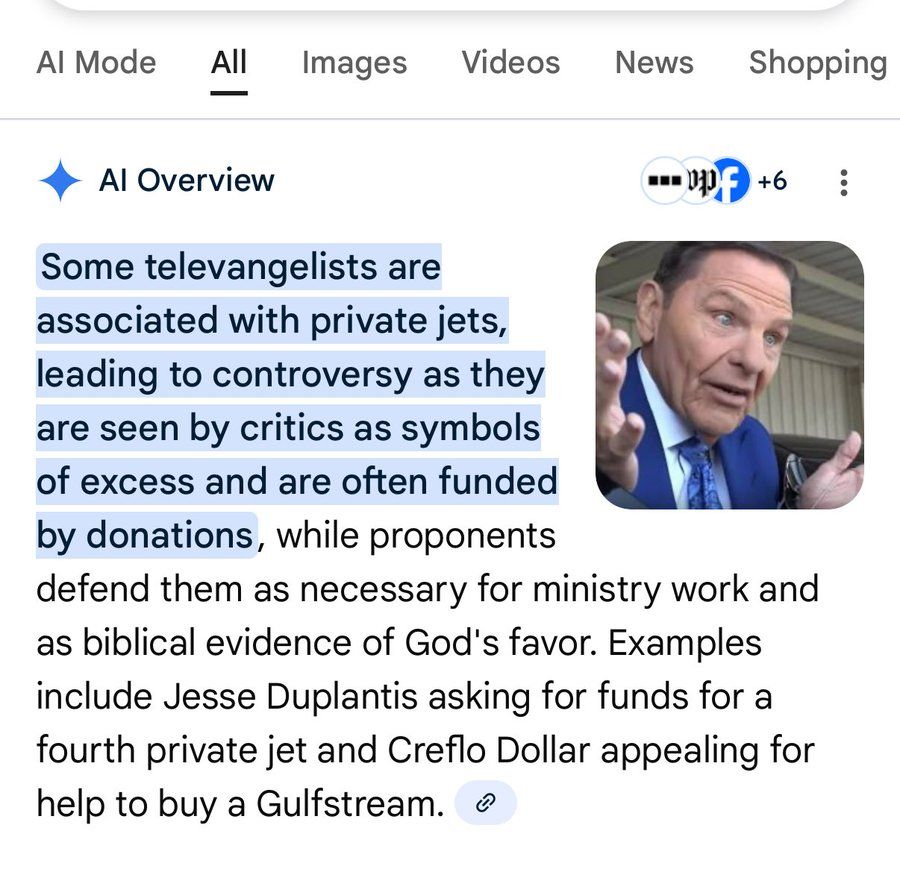Screen dimensions: 900x869
Task: Switch to the News tab
Action: click(654, 62)
